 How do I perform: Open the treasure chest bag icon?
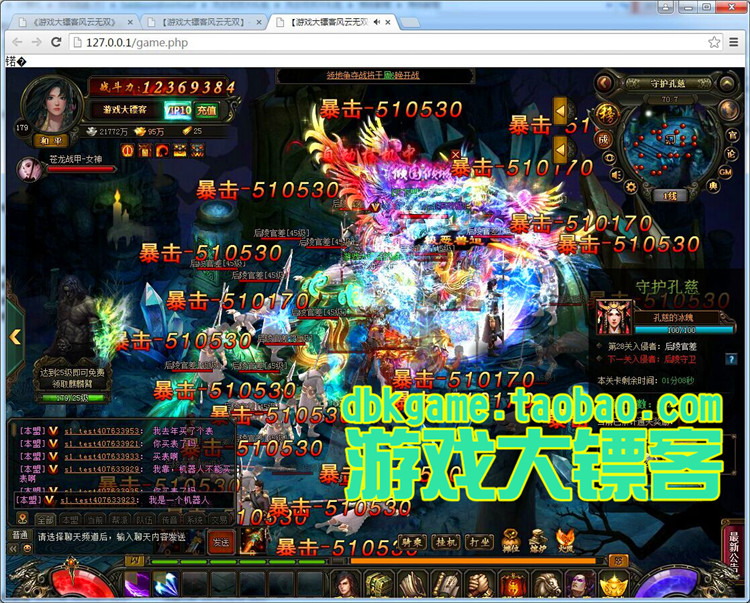tap(379, 584)
